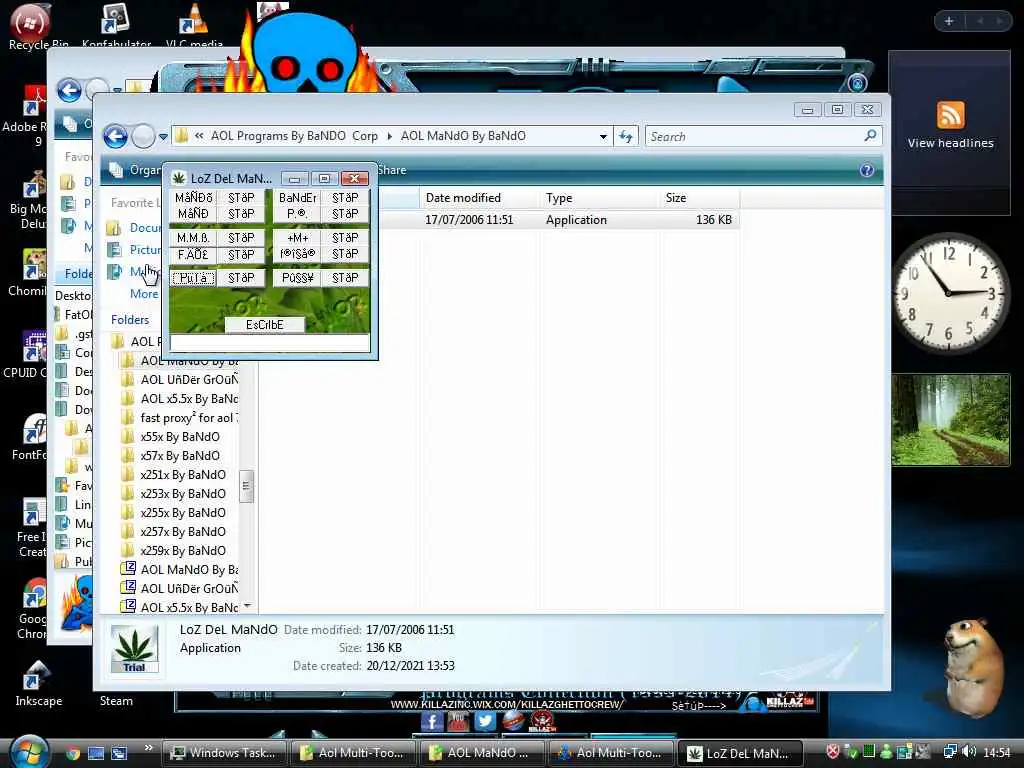1024x768 pixels.
Task: Collapse the Folders pane header
Action: pos(130,320)
